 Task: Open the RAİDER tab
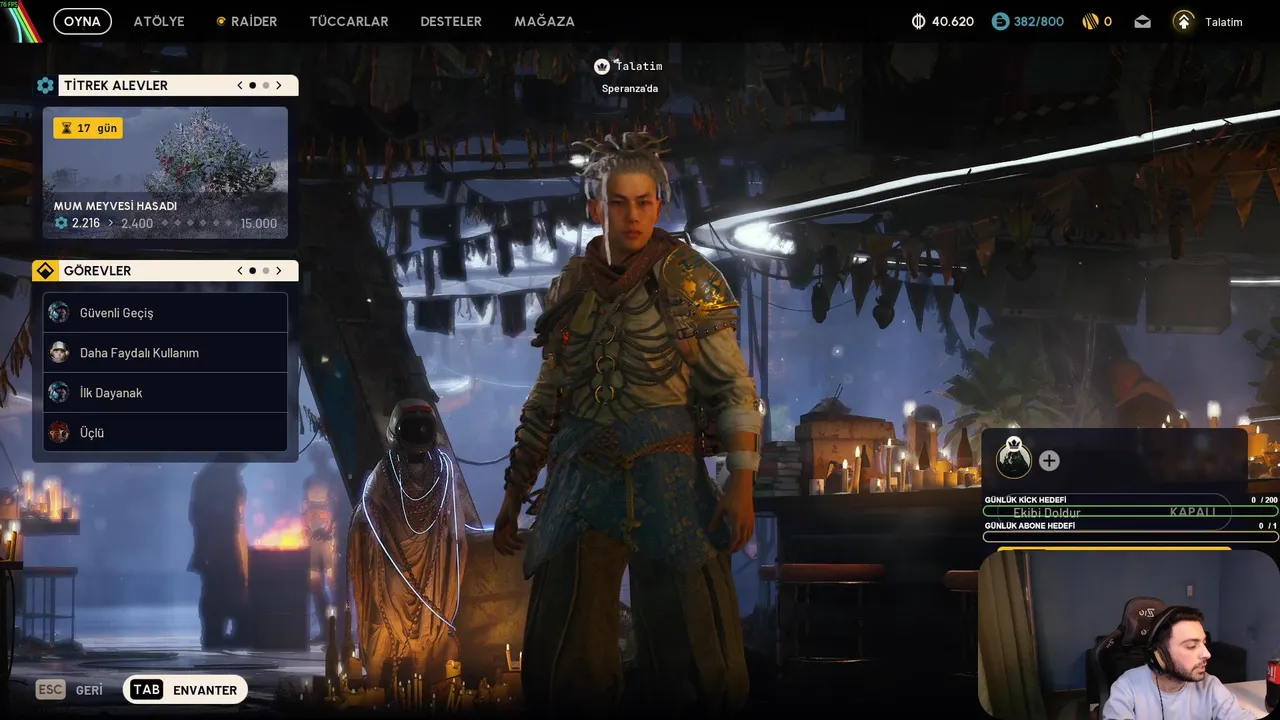(x=247, y=21)
